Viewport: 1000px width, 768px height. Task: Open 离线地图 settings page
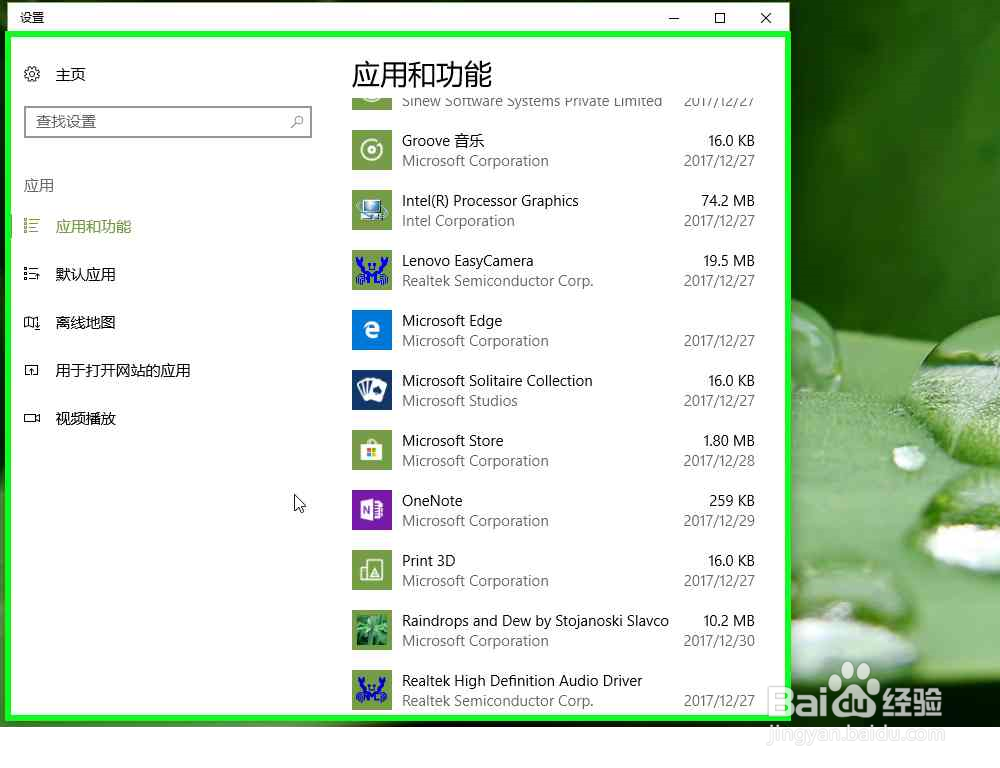pos(85,322)
